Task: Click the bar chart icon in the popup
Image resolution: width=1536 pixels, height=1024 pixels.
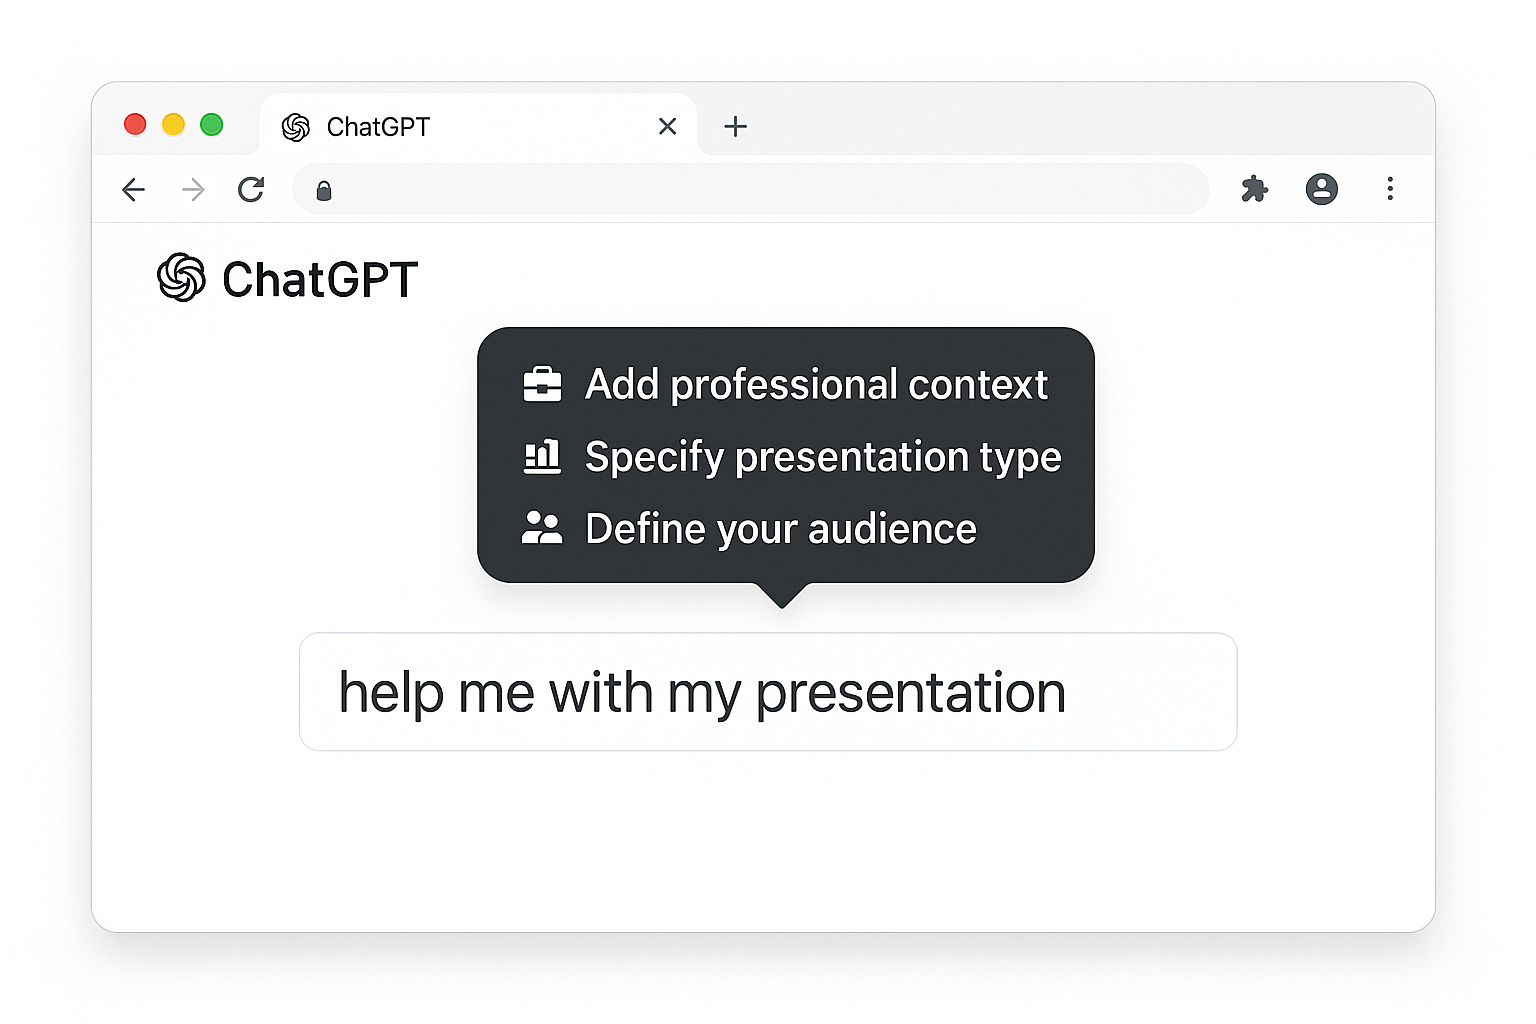Action: (542, 457)
